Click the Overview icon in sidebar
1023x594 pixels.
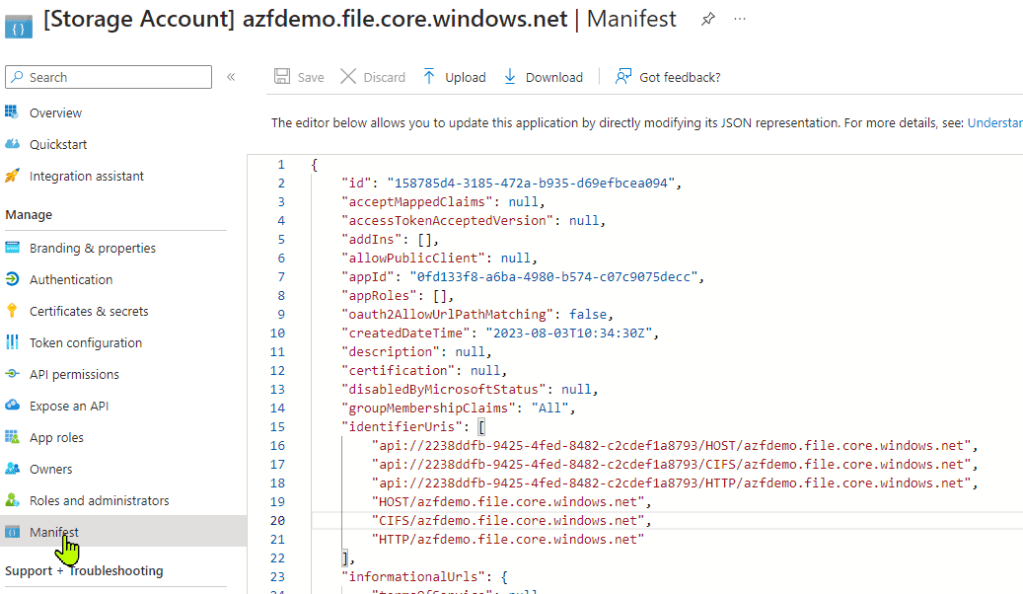[13, 113]
